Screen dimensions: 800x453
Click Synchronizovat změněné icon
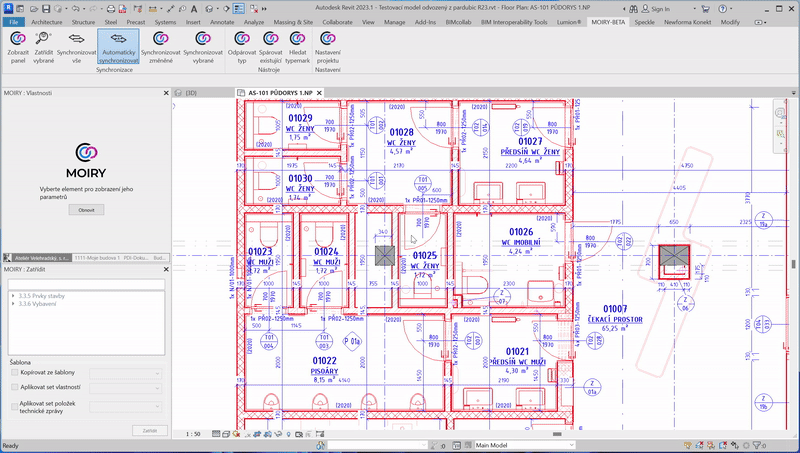click(161, 45)
